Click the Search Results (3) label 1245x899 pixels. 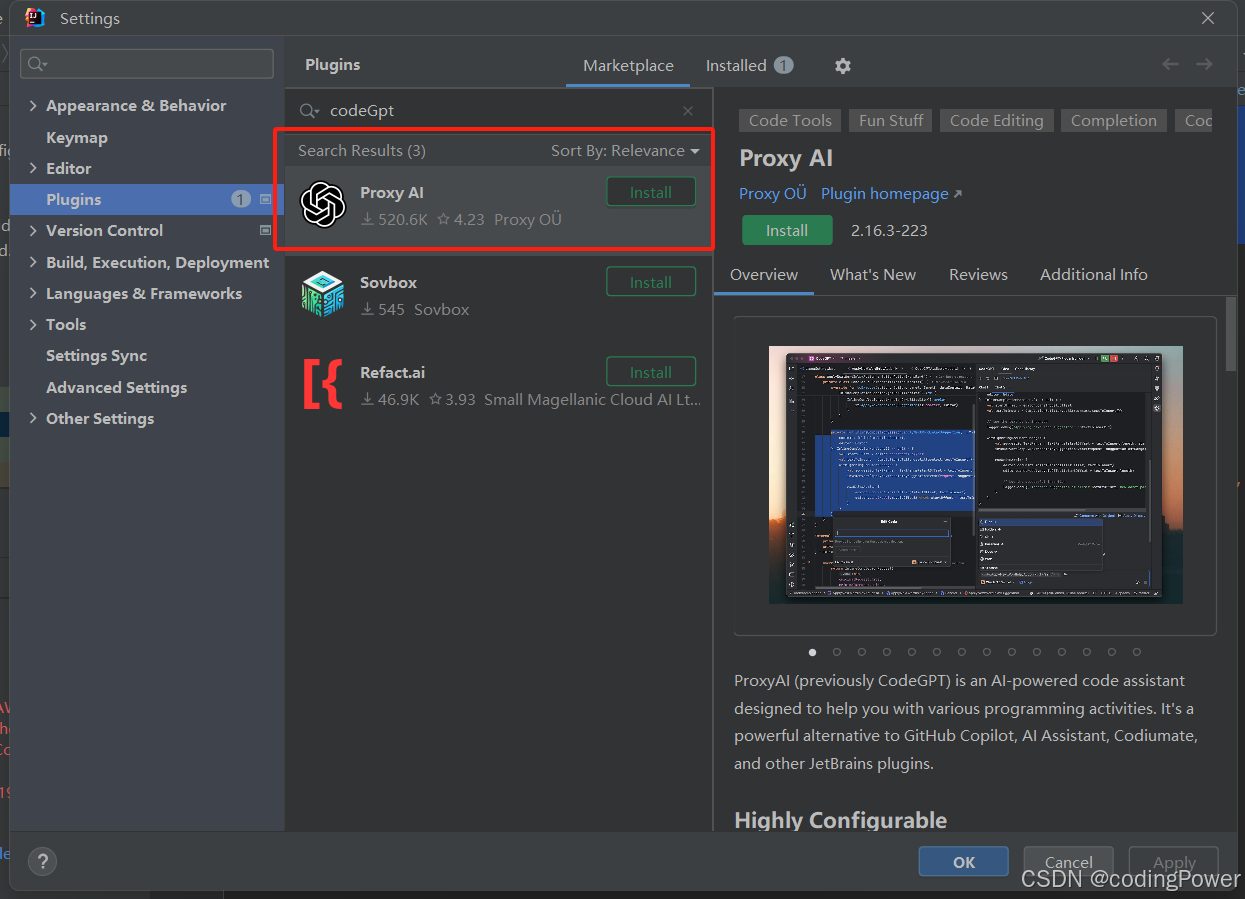362,150
